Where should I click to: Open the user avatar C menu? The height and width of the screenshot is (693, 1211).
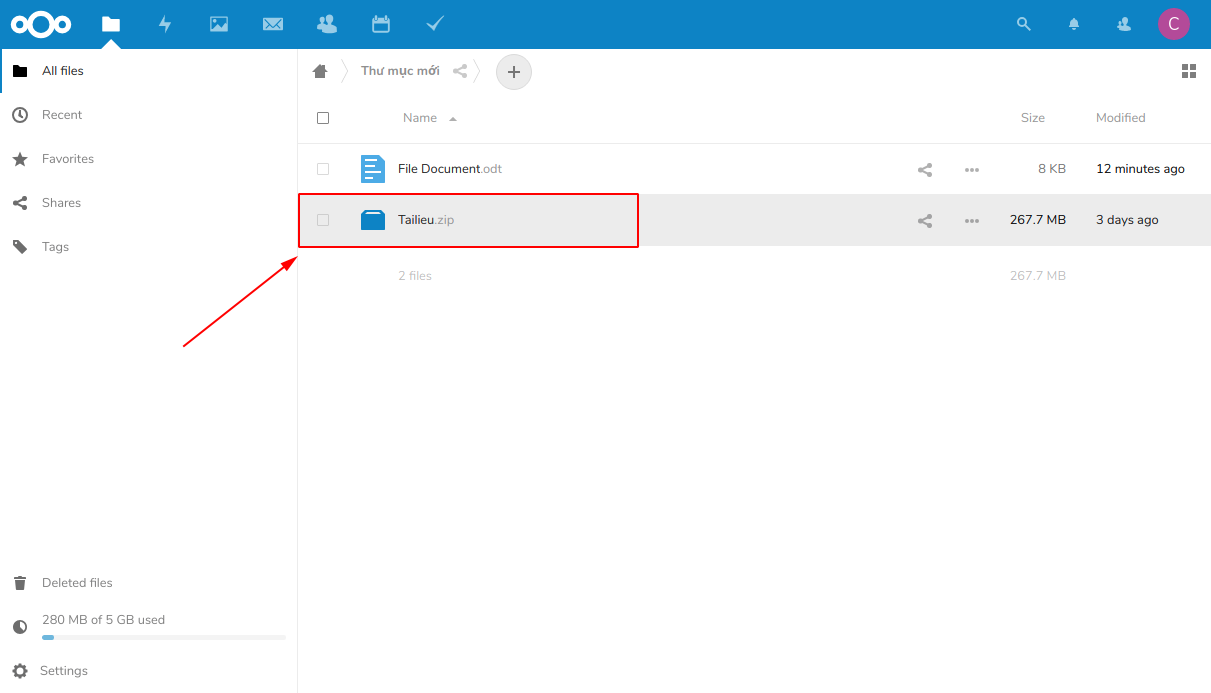tap(1174, 24)
